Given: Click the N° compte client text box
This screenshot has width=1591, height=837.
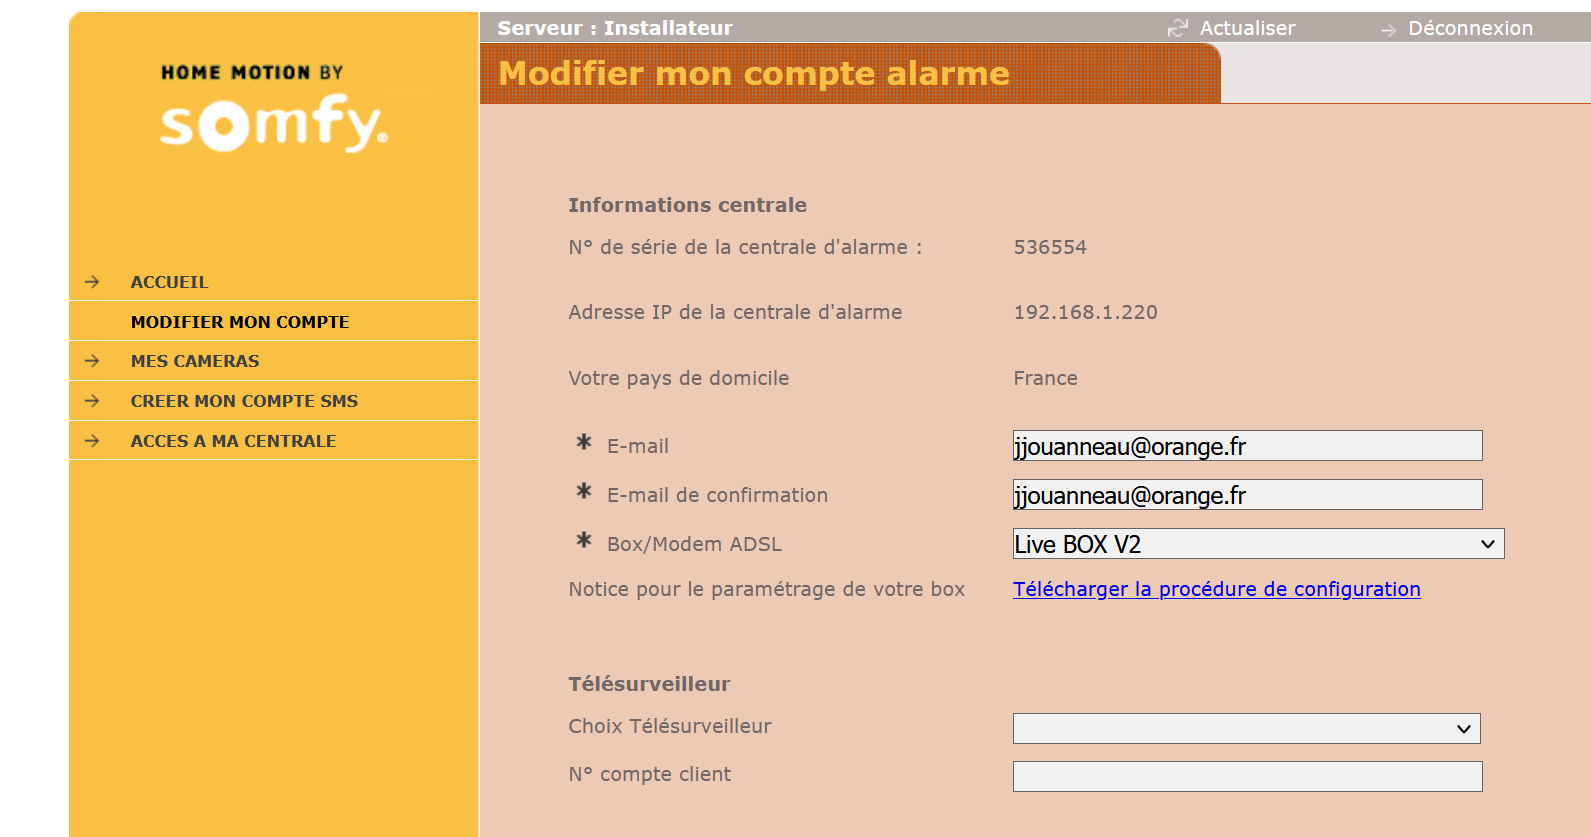Looking at the screenshot, I should 1246,777.
